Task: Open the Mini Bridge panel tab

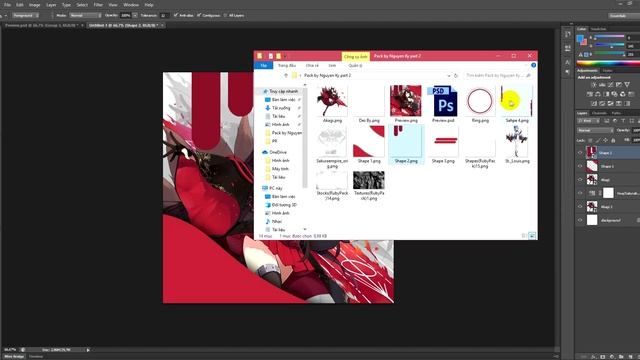Action: 14,356
